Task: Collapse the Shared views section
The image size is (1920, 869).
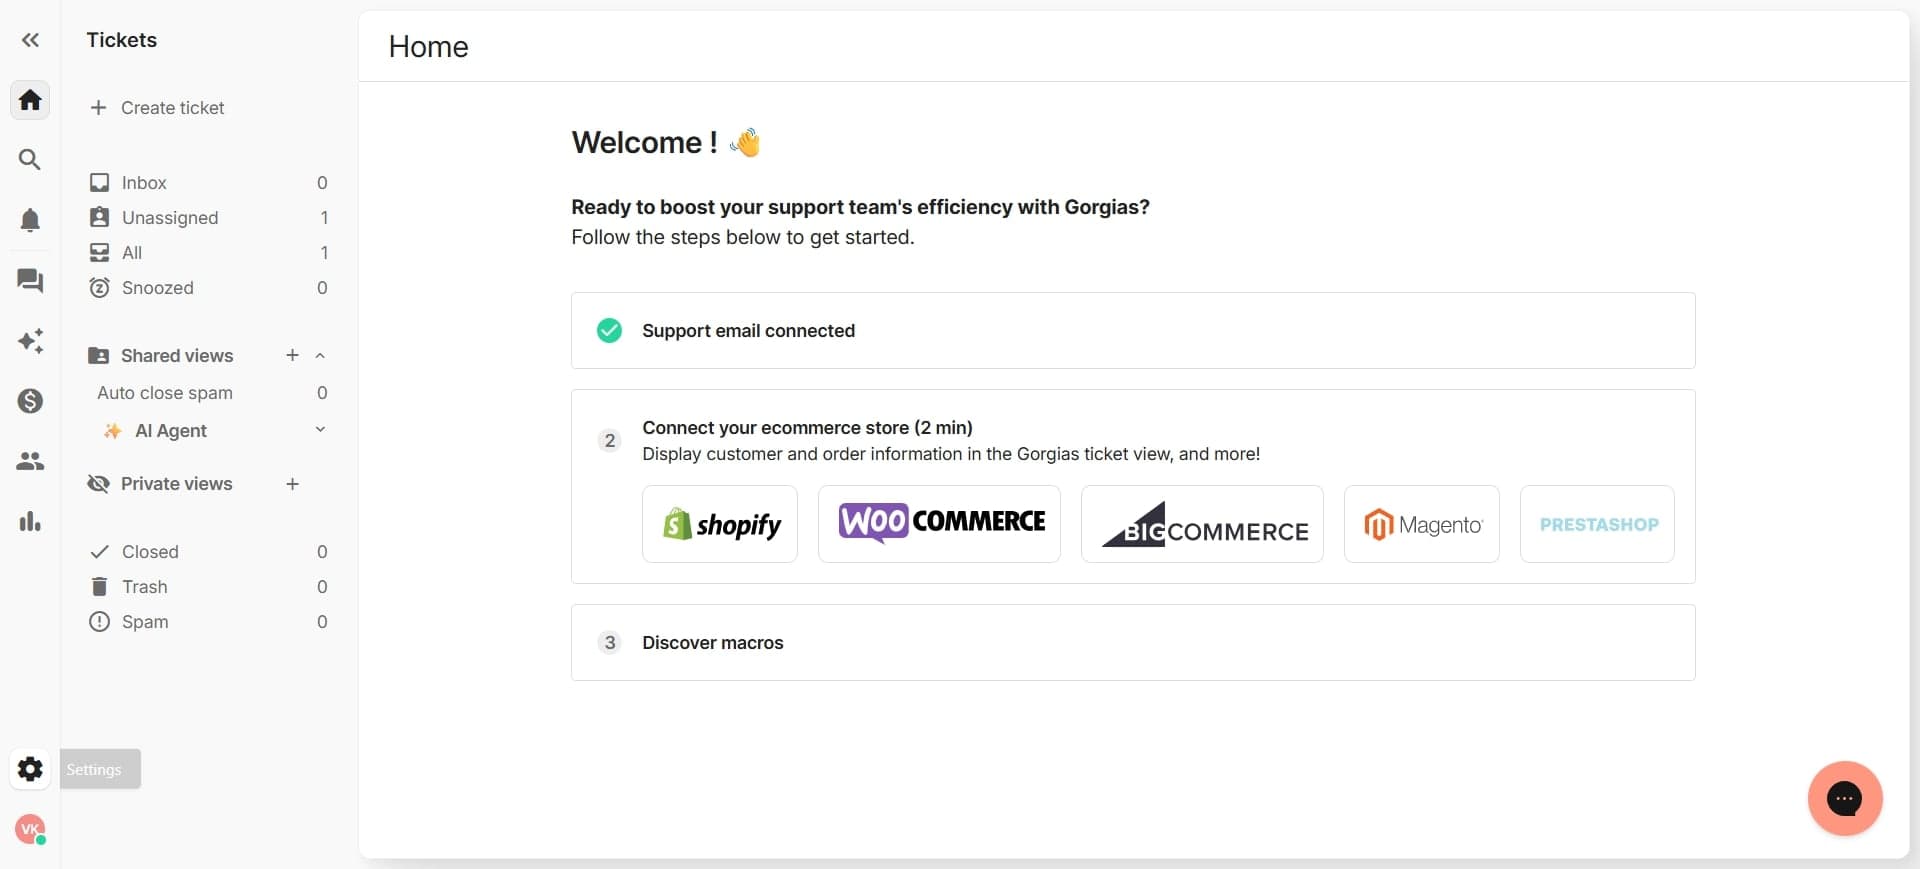Action: [x=320, y=355]
